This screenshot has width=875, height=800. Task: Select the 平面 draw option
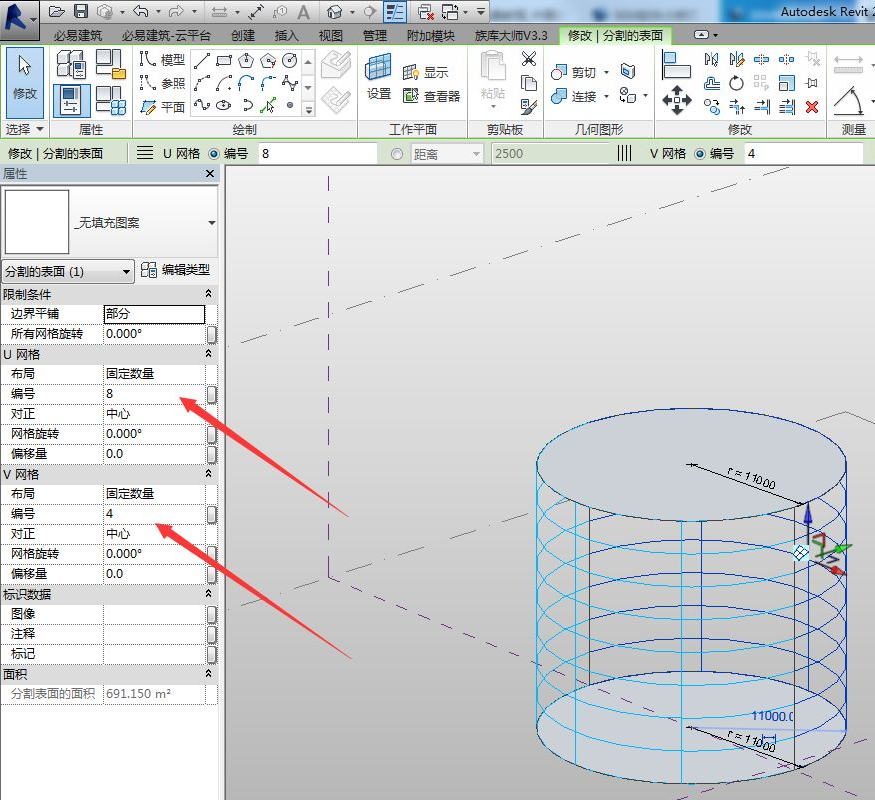pyautogui.click(x=162, y=107)
